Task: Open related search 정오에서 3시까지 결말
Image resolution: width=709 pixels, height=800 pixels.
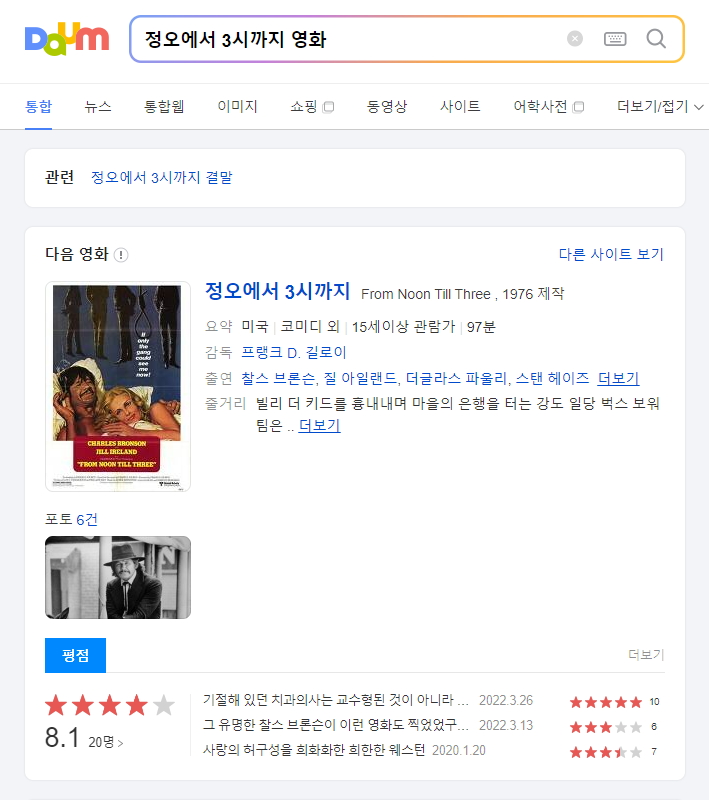Action: click(x=162, y=177)
